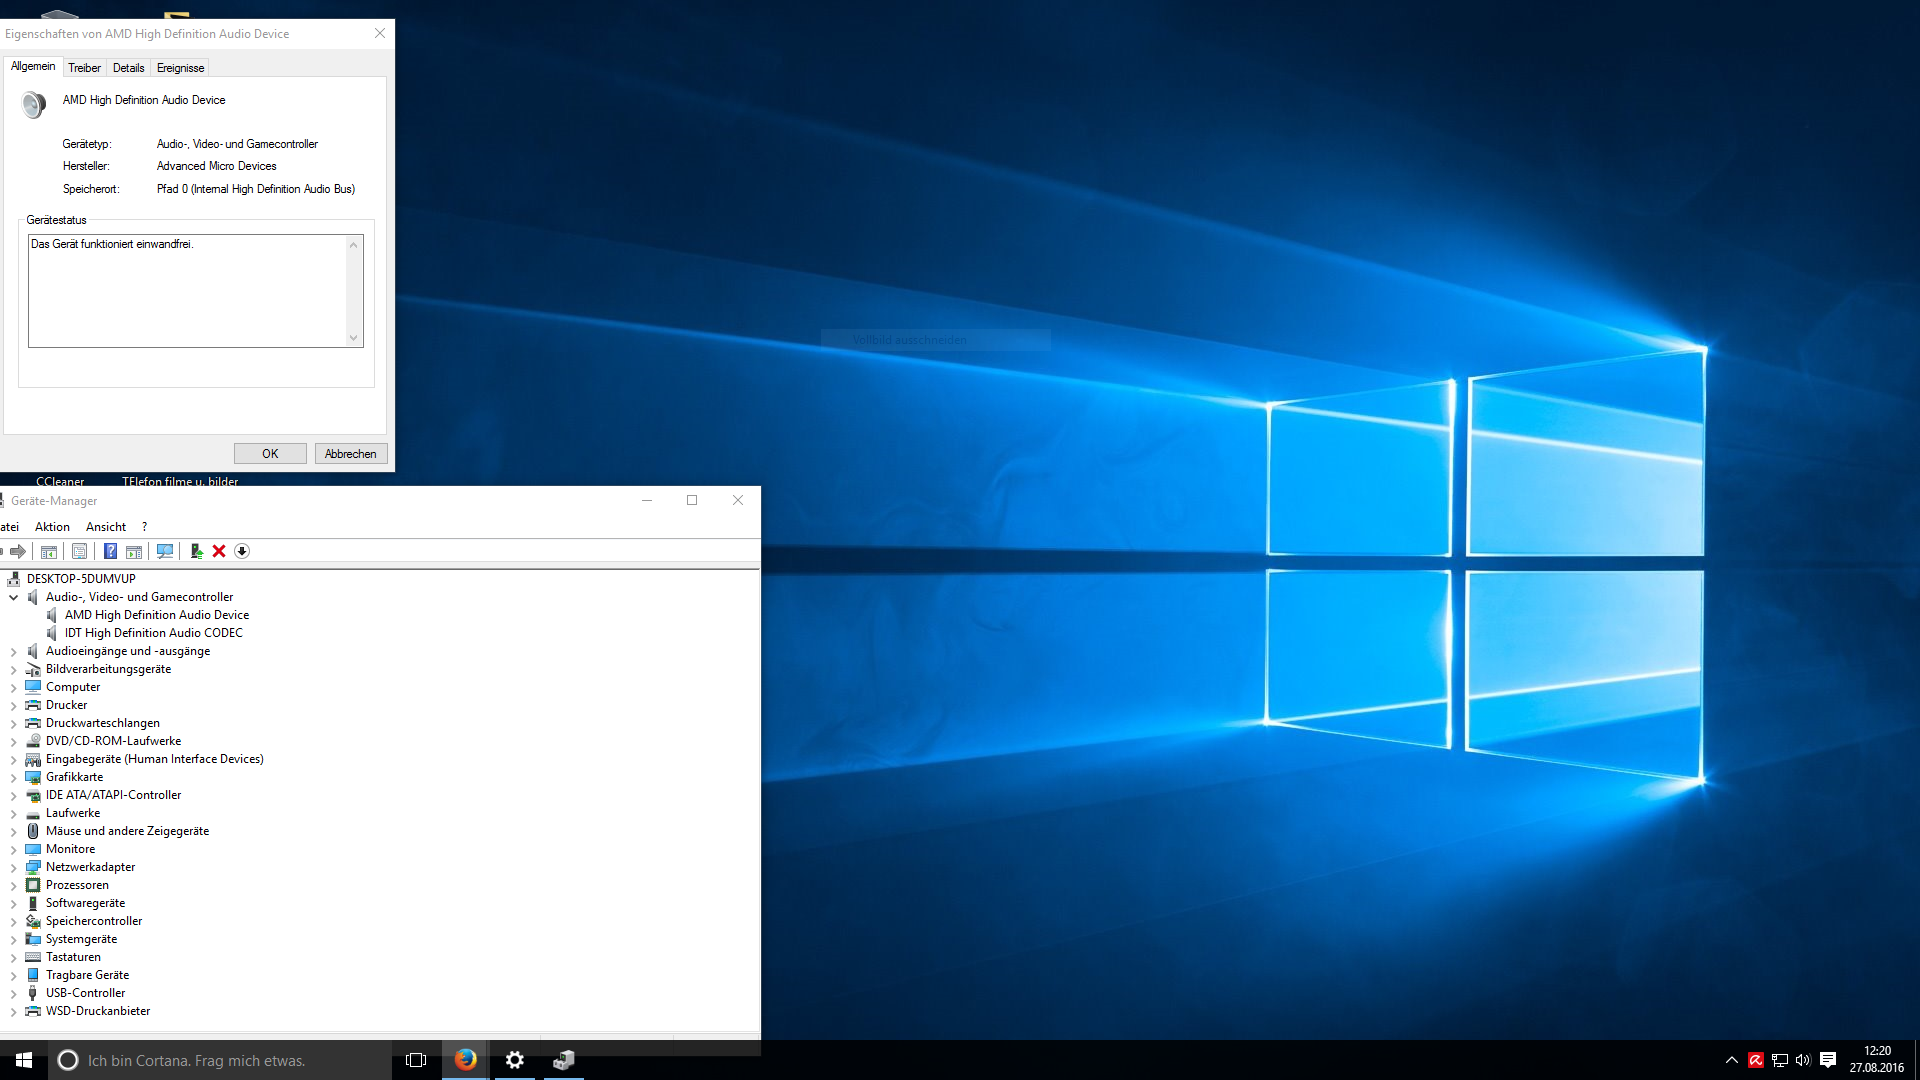Click the properties toolbar icon
The image size is (1920, 1080).
pyautogui.click(x=79, y=551)
